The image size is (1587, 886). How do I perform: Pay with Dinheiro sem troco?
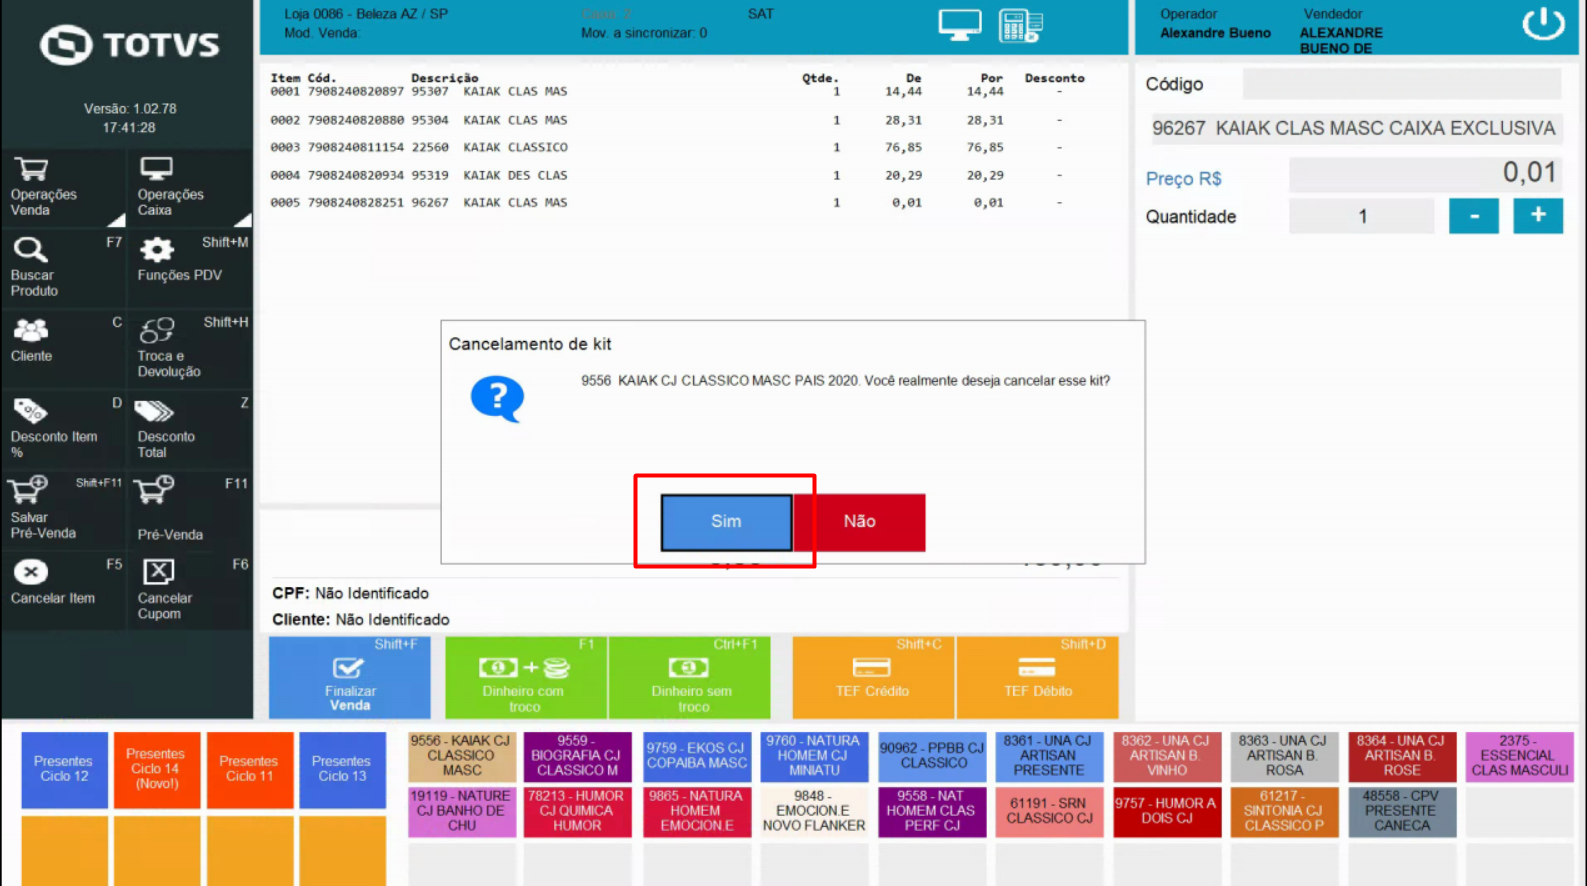pyautogui.click(x=690, y=677)
